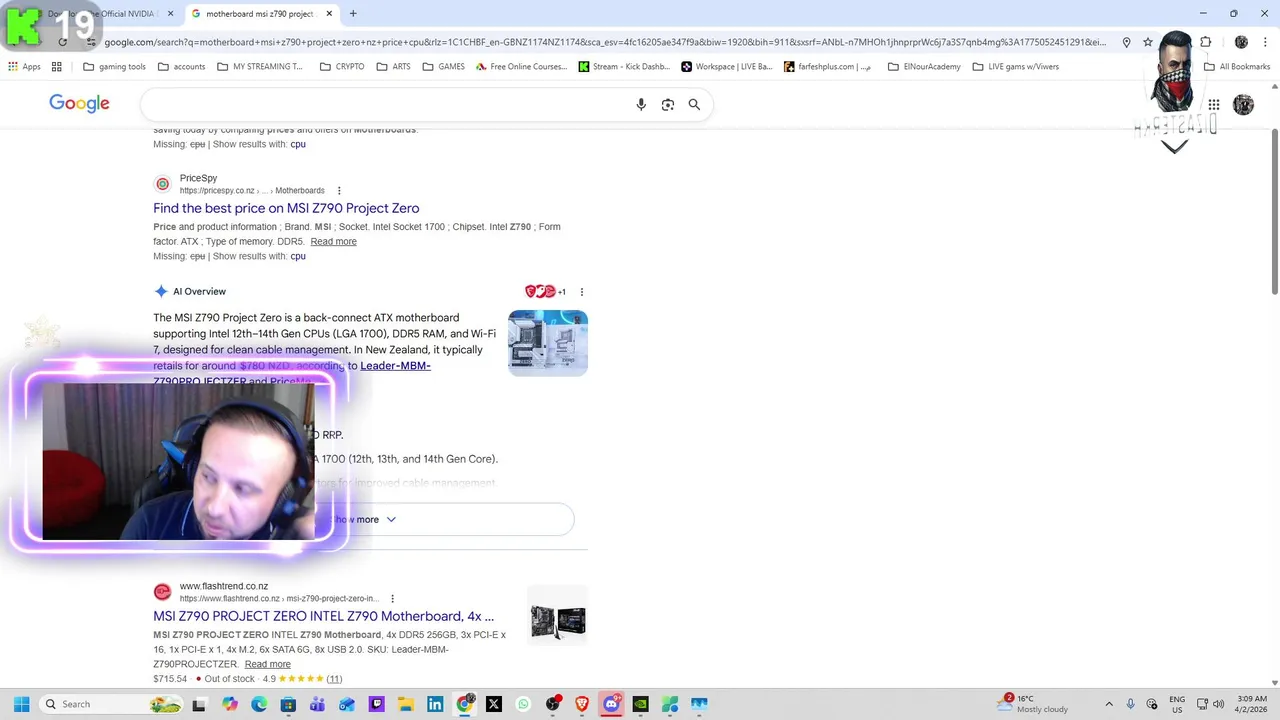Open Brave browser from the taskbar
The height and width of the screenshot is (720, 1280).
[x=582, y=704]
